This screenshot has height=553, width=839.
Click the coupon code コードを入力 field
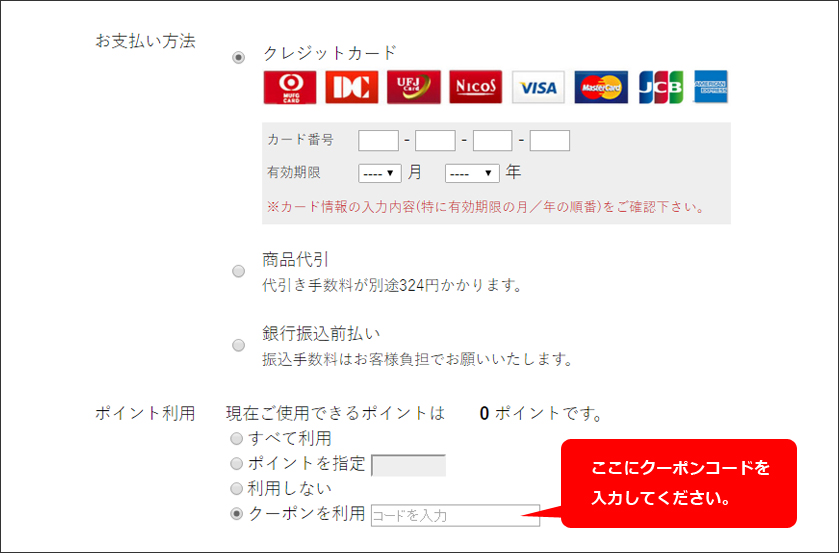tap(455, 516)
